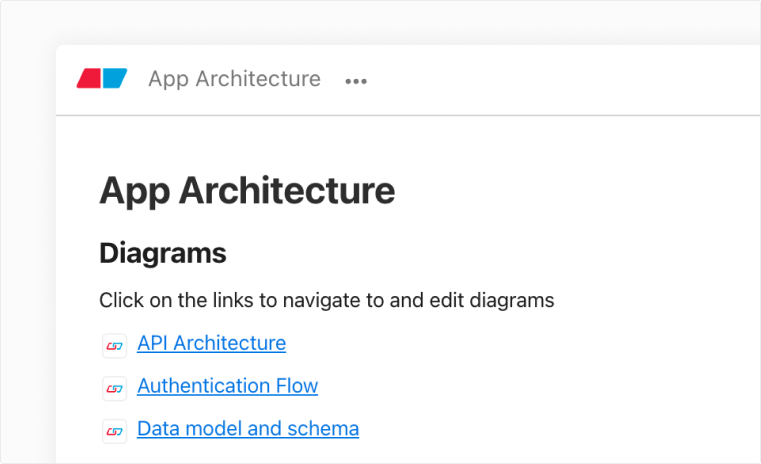Open the API Architecture link
This screenshot has width=761, height=464.
click(211, 343)
